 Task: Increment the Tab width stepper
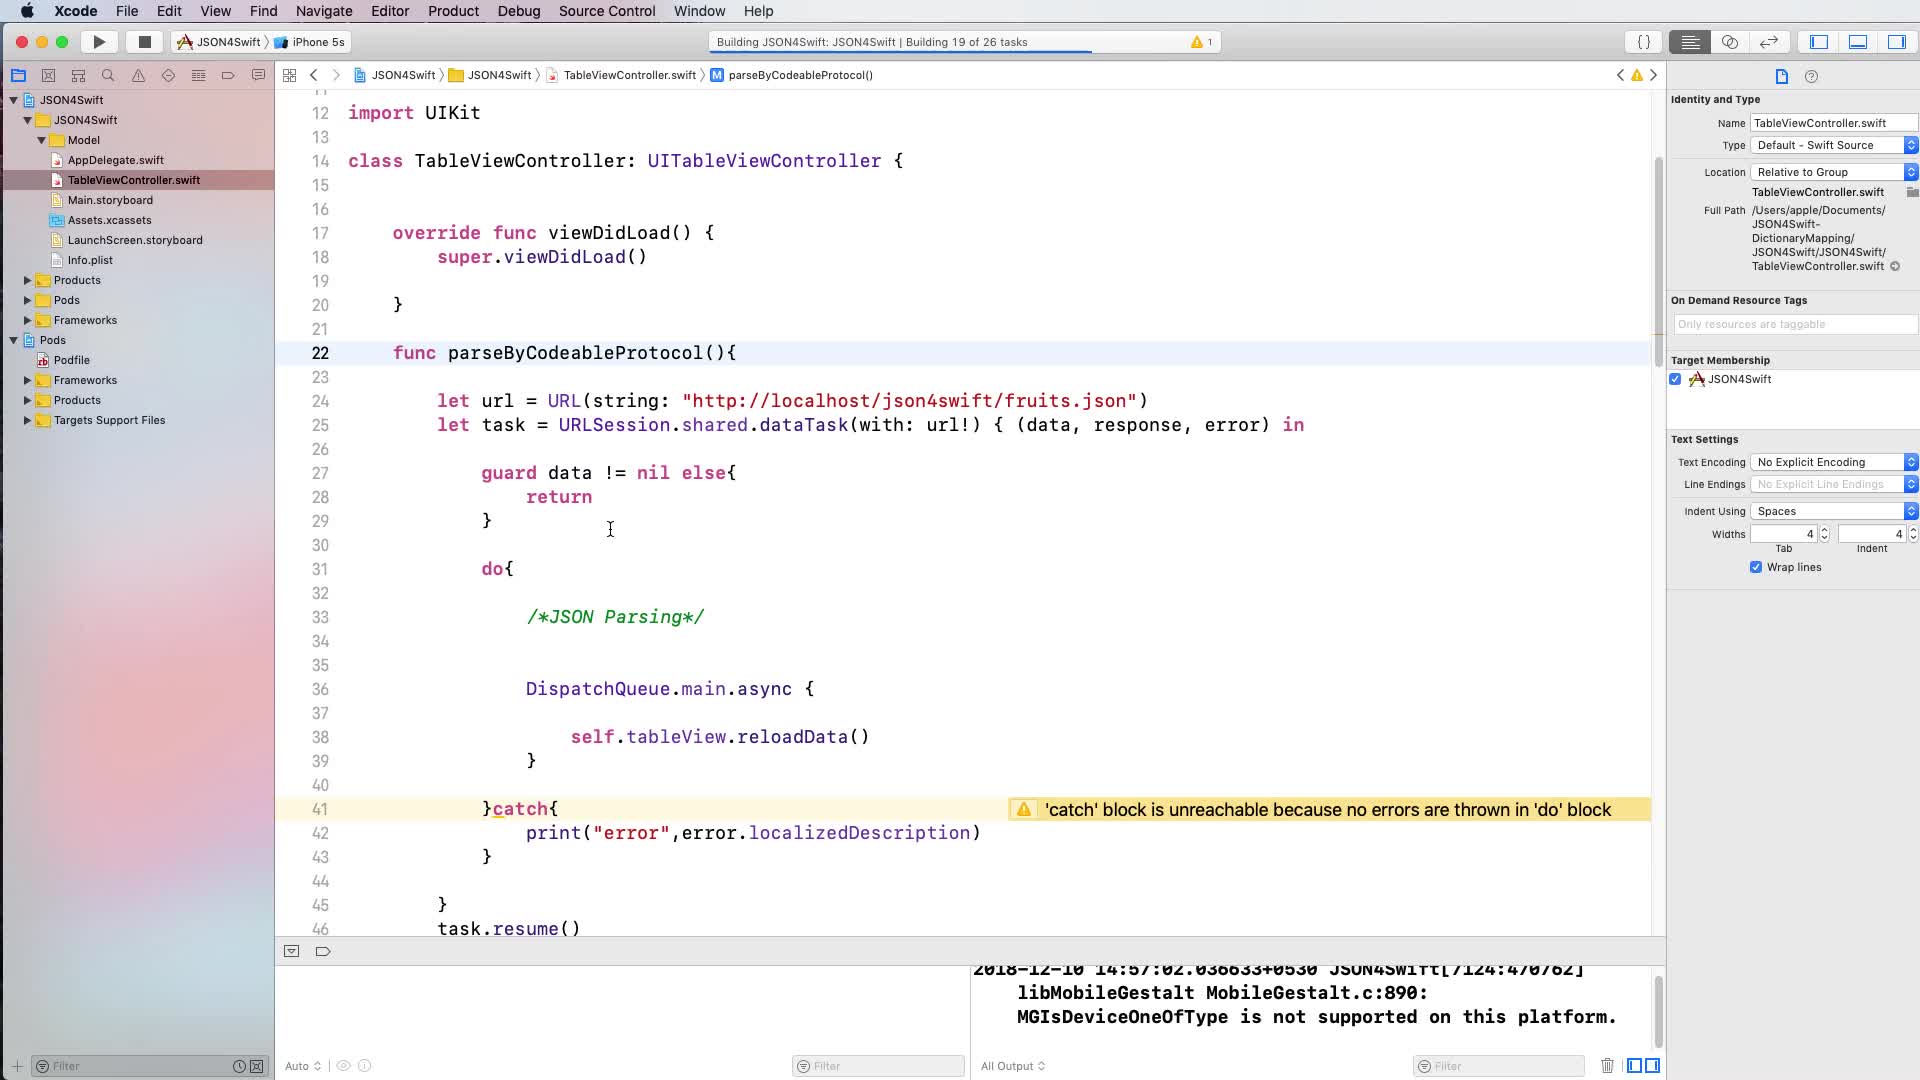coord(1824,530)
